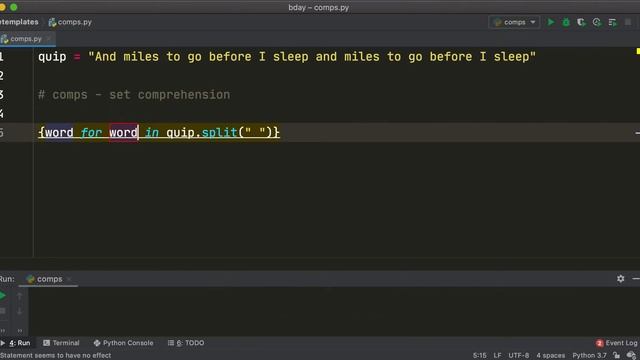
Task: Toggle the read-only lock icon in status bar
Action: tap(617, 356)
